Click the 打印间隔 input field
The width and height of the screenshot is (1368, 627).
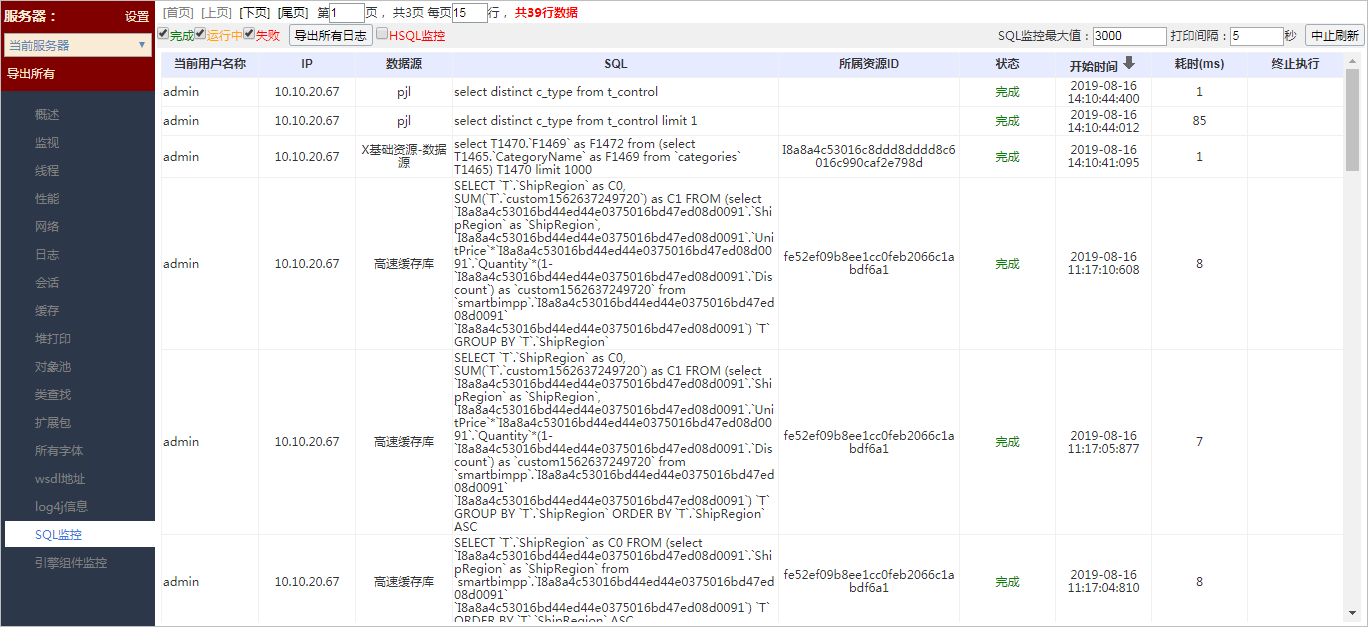1256,35
